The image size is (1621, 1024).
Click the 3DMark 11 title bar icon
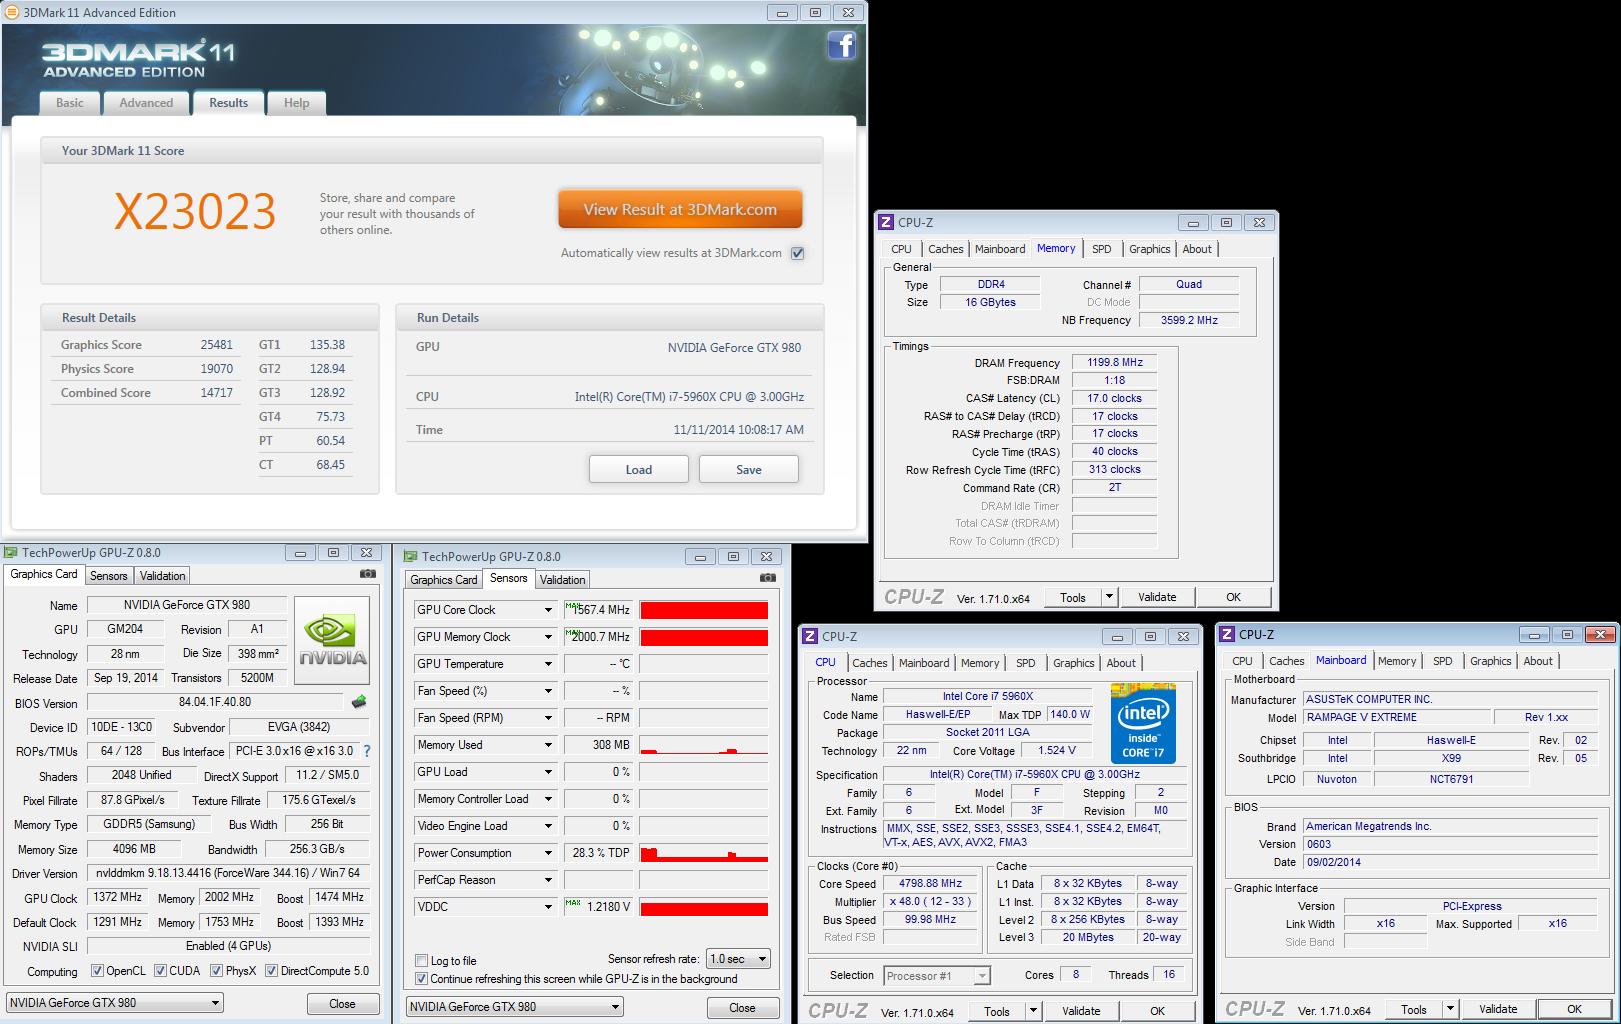(x=12, y=12)
